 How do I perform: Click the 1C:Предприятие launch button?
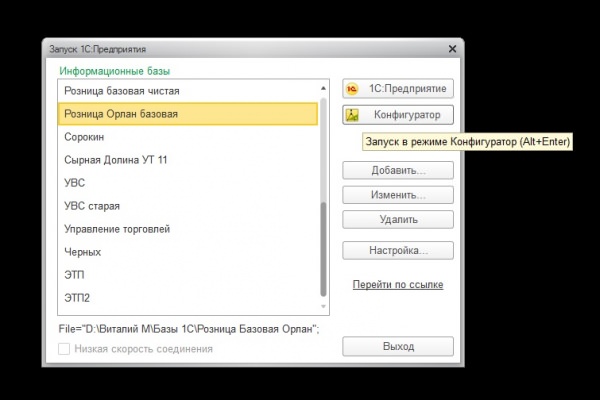click(398, 88)
